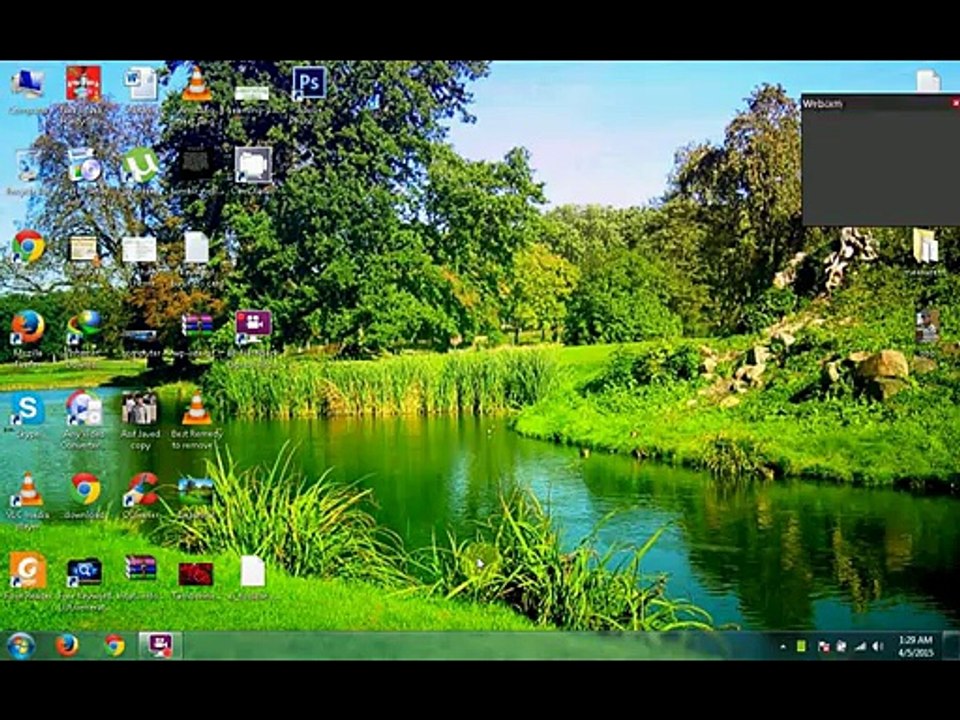The image size is (960, 720).
Task: Select the red Tahoma image file
Action: tap(196, 574)
